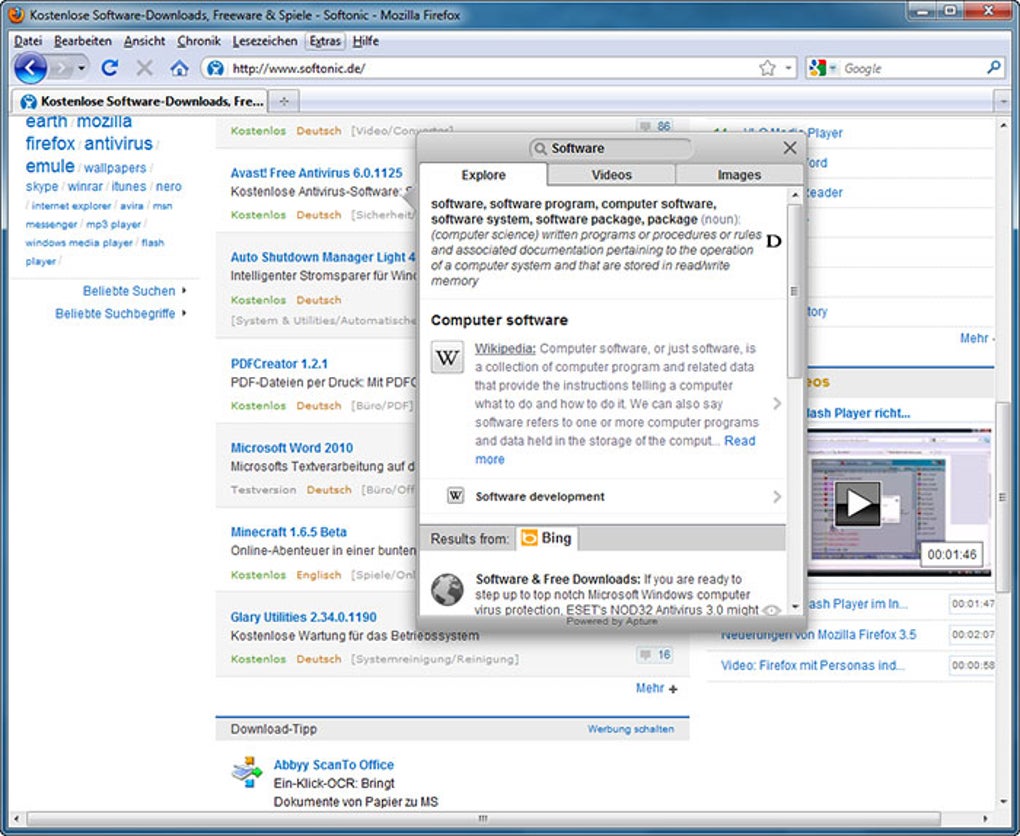Click the Abbyy ScanTo Office icon
The width and height of the screenshot is (1020, 836).
247,772
